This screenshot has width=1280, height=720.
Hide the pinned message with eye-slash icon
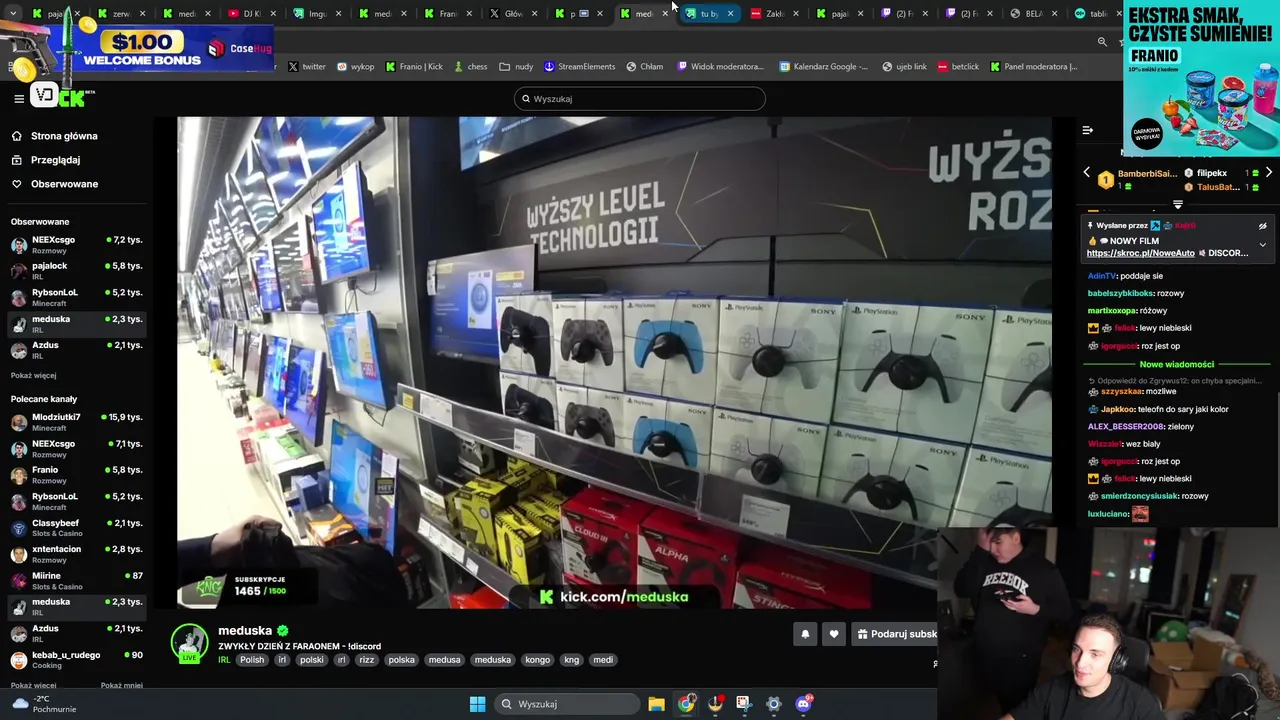click(x=1262, y=226)
